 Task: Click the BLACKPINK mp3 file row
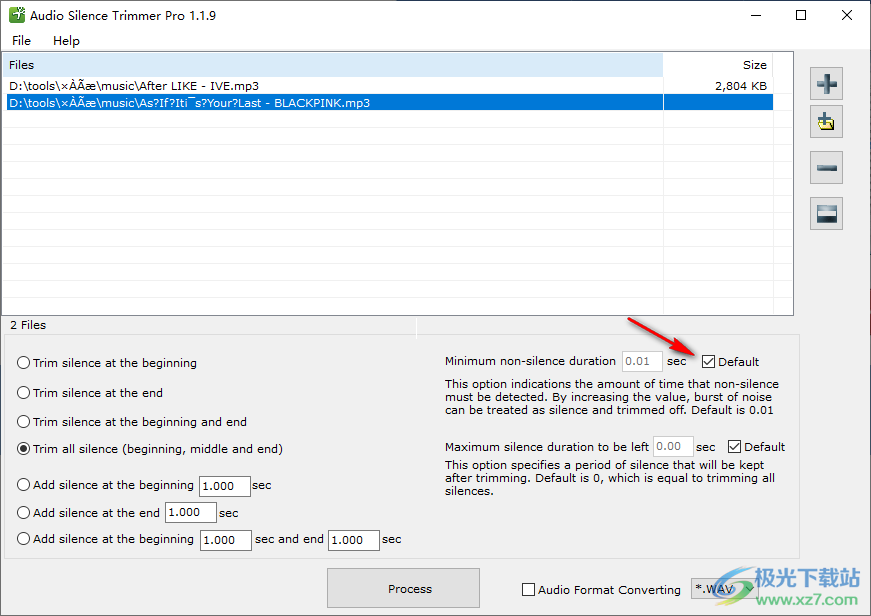point(188,102)
